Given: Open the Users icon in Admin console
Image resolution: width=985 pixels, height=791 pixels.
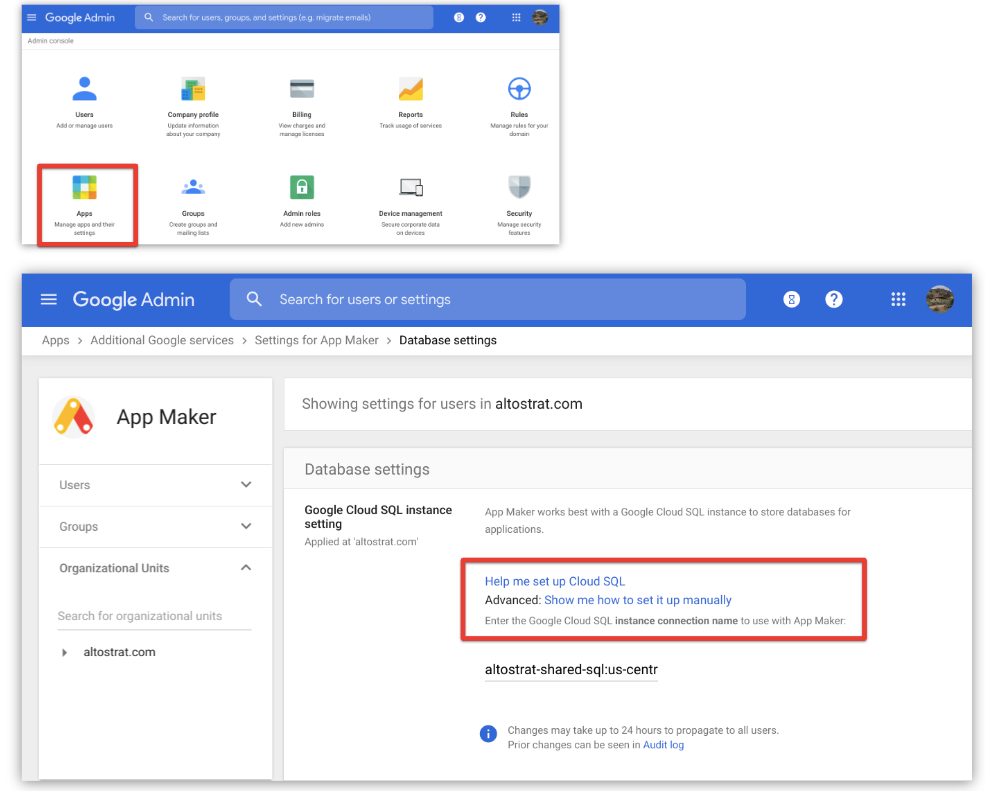Looking at the screenshot, I should tap(84, 89).
